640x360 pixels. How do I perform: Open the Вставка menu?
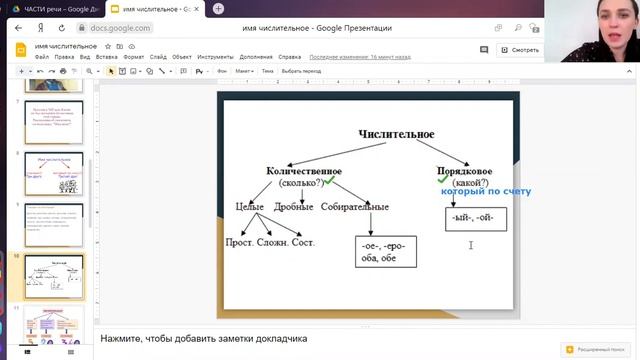point(107,57)
